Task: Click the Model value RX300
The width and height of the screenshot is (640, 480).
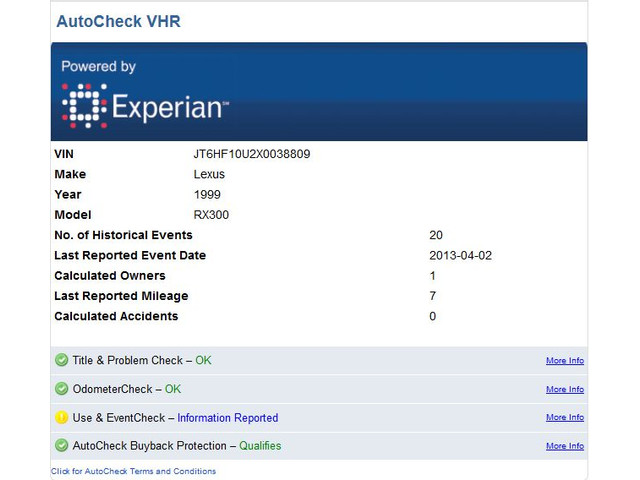Action: [x=212, y=215]
